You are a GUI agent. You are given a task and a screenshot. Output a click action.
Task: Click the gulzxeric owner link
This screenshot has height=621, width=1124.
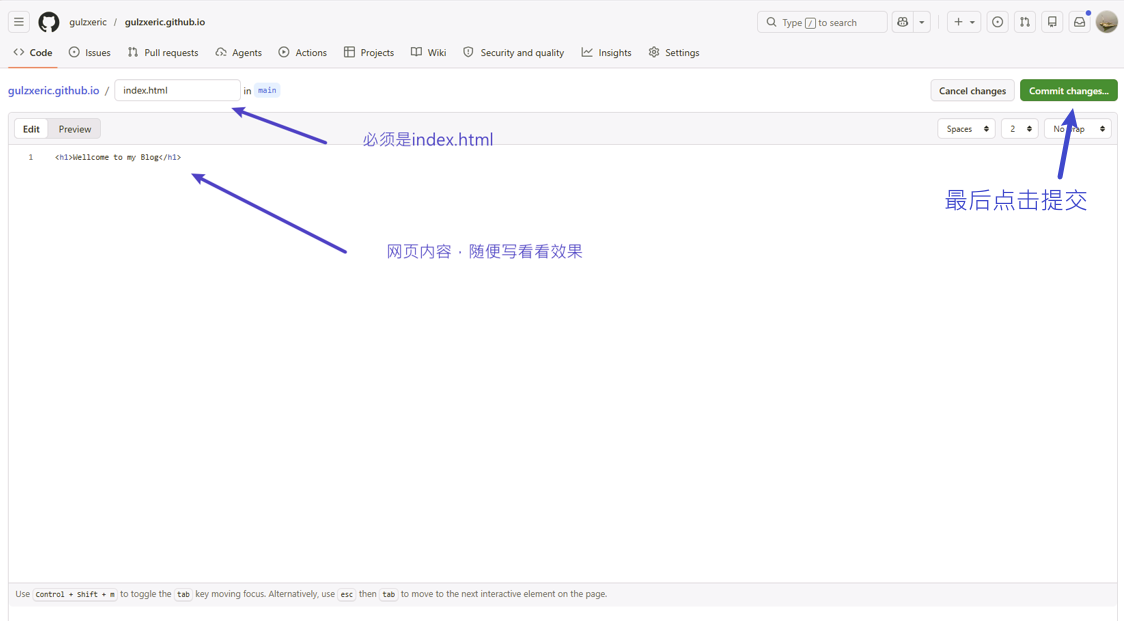pos(87,22)
